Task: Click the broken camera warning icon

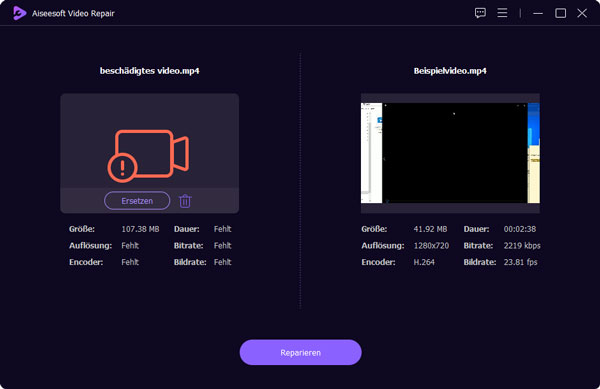Action: pyautogui.click(x=148, y=156)
